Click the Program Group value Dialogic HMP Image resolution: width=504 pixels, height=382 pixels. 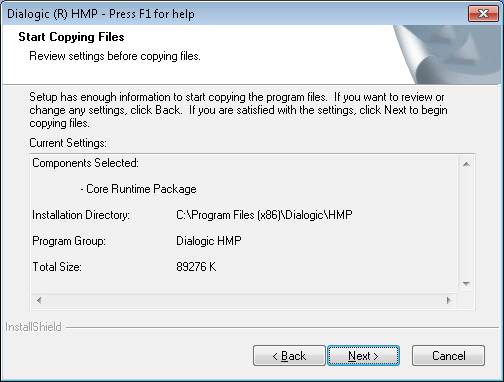click(209, 241)
